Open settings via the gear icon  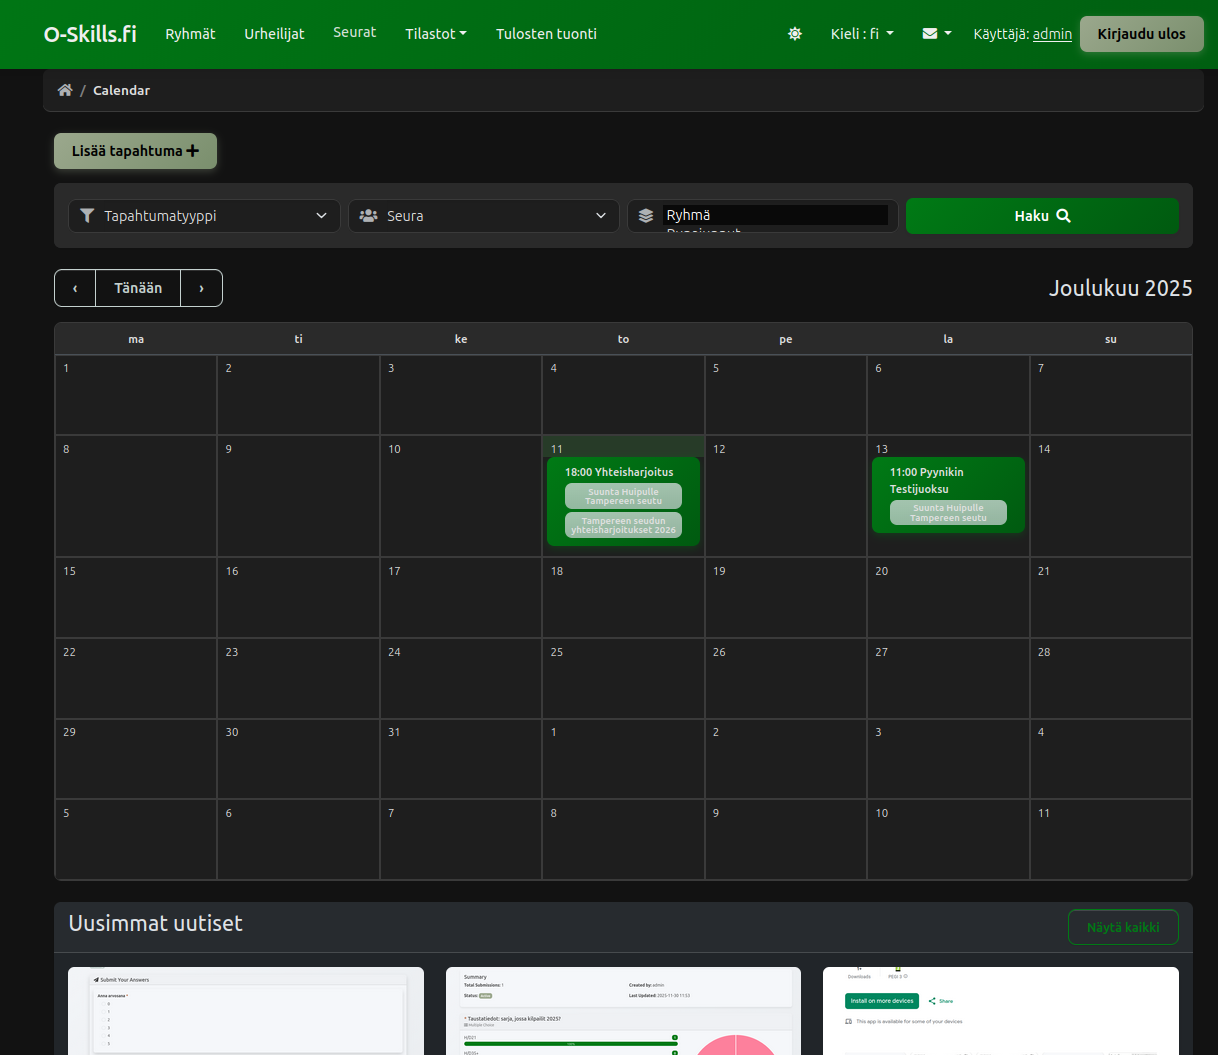[x=795, y=33]
